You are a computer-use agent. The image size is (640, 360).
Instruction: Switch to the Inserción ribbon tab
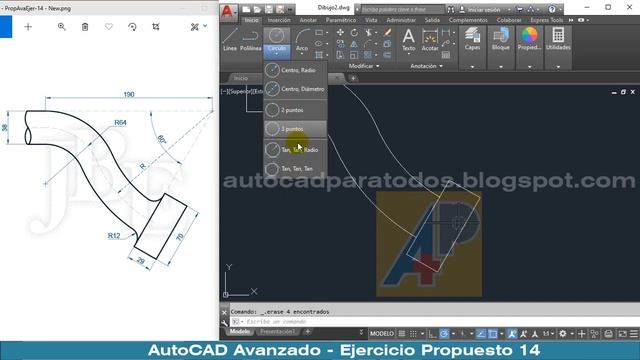(279, 20)
